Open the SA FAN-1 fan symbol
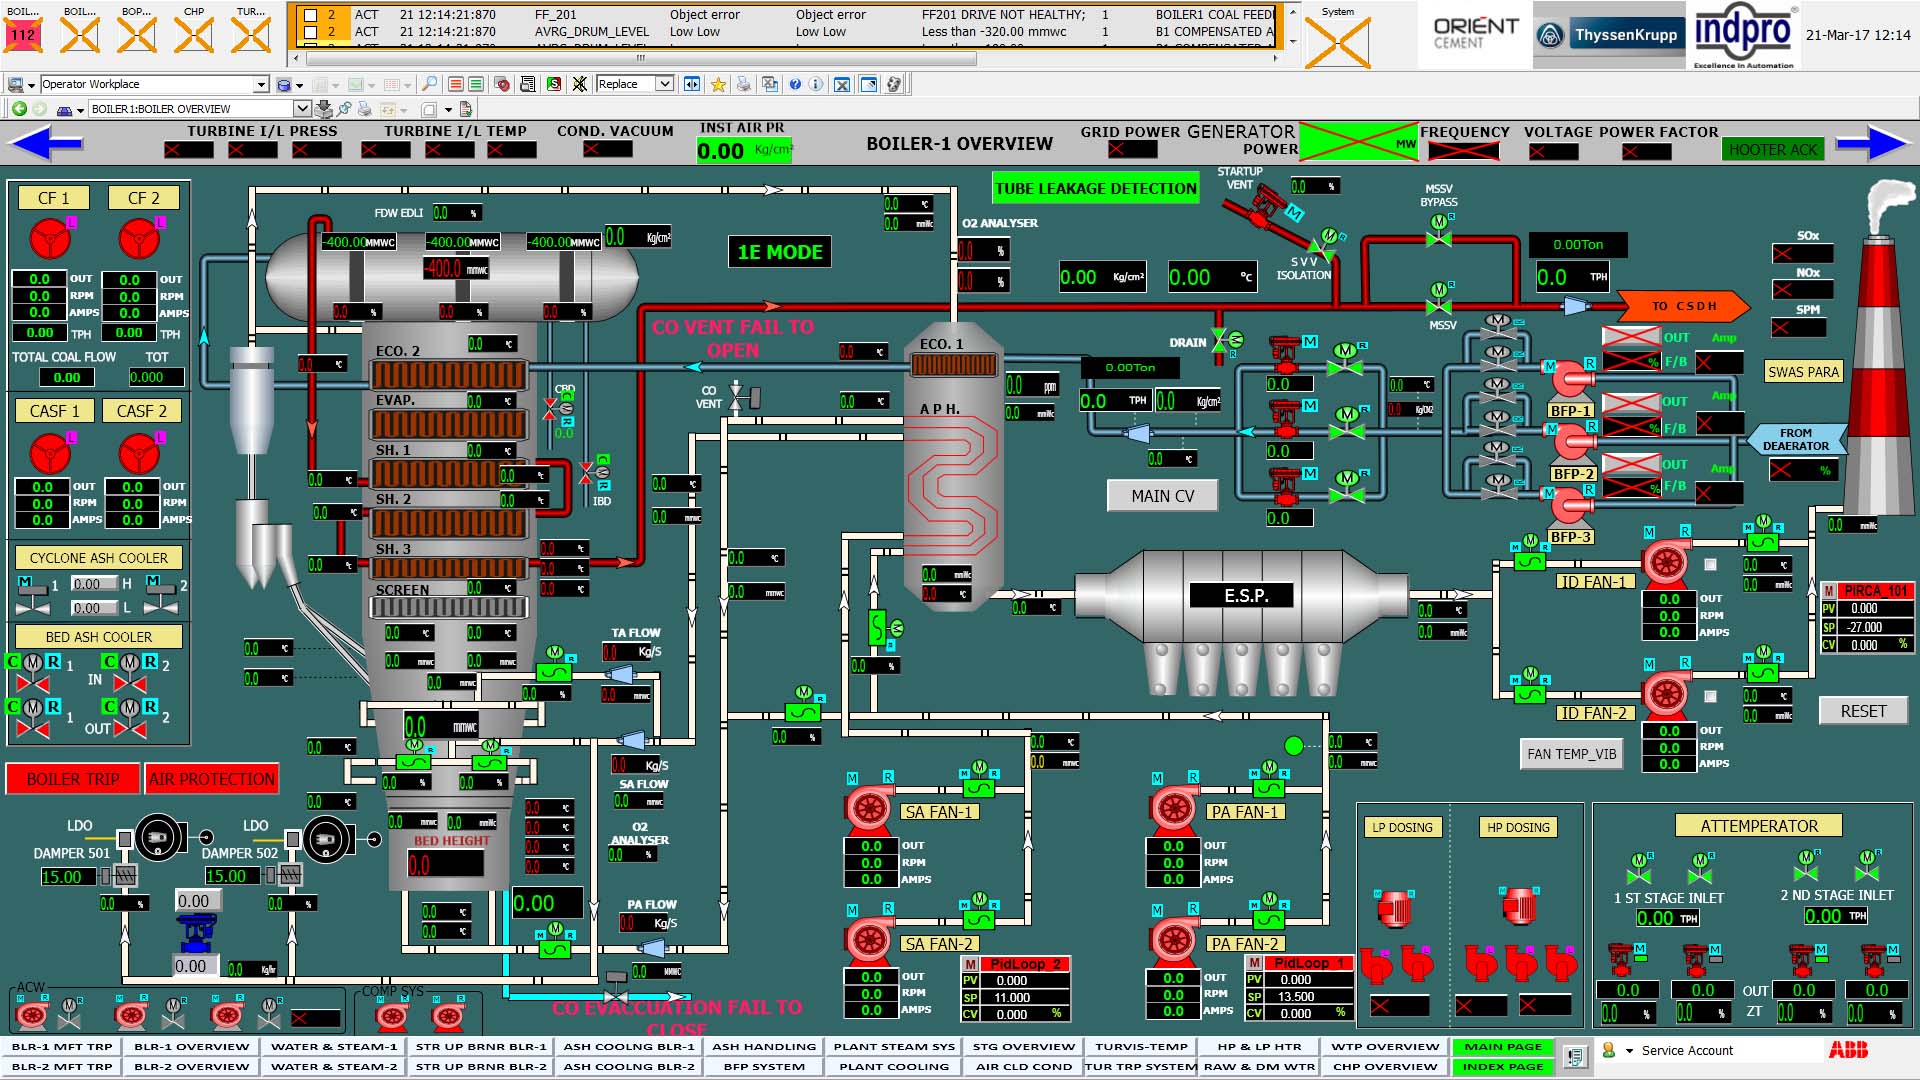The height and width of the screenshot is (1080, 1920). coord(869,808)
